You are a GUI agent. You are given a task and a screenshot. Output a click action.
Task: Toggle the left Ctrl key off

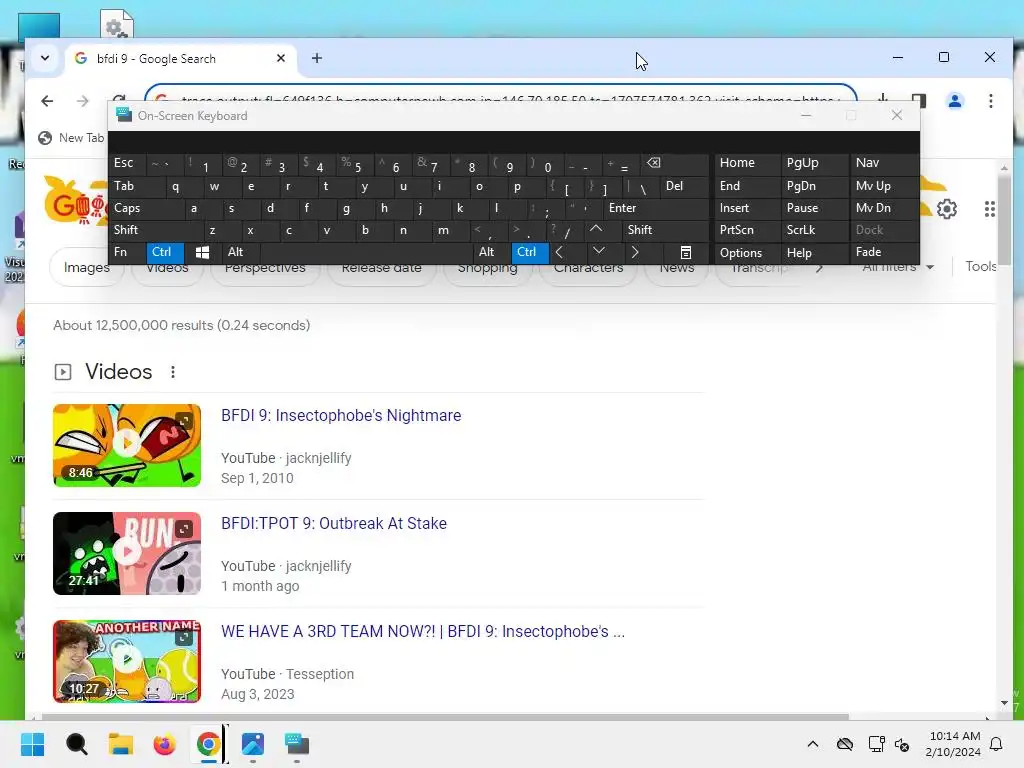click(x=165, y=252)
